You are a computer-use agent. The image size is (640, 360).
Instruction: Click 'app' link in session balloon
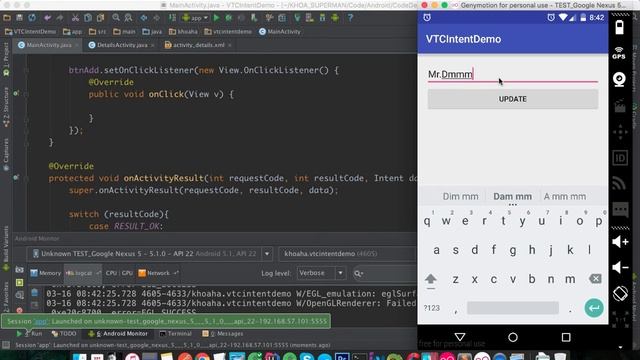pos(40,322)
